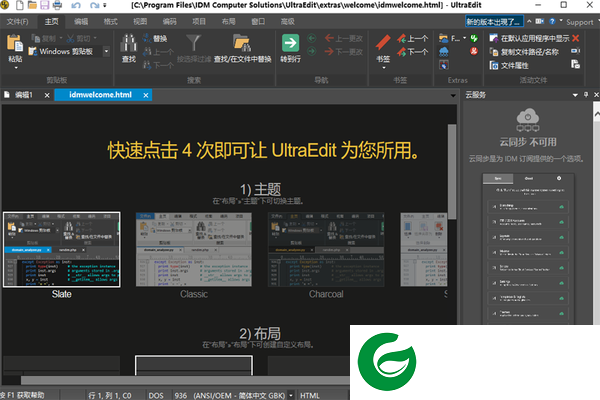Open File Properties (文件属性)
600x400 pixels.
[509, 65]
